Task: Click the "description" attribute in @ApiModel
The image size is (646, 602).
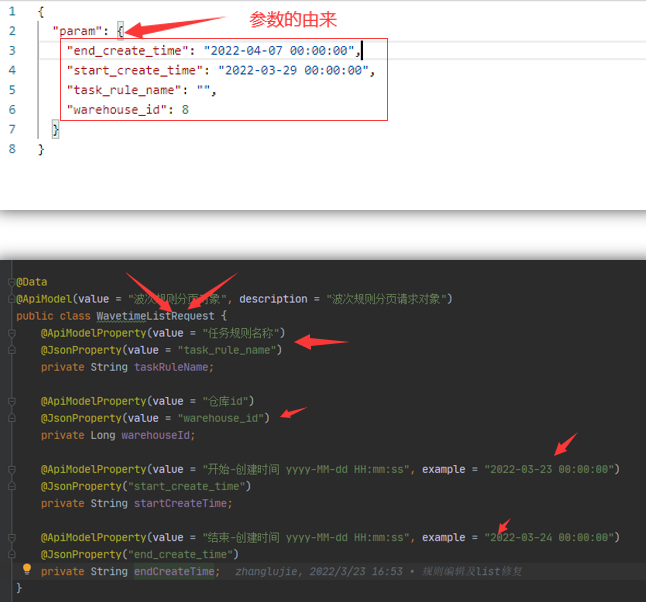Action: coord(273,299)
